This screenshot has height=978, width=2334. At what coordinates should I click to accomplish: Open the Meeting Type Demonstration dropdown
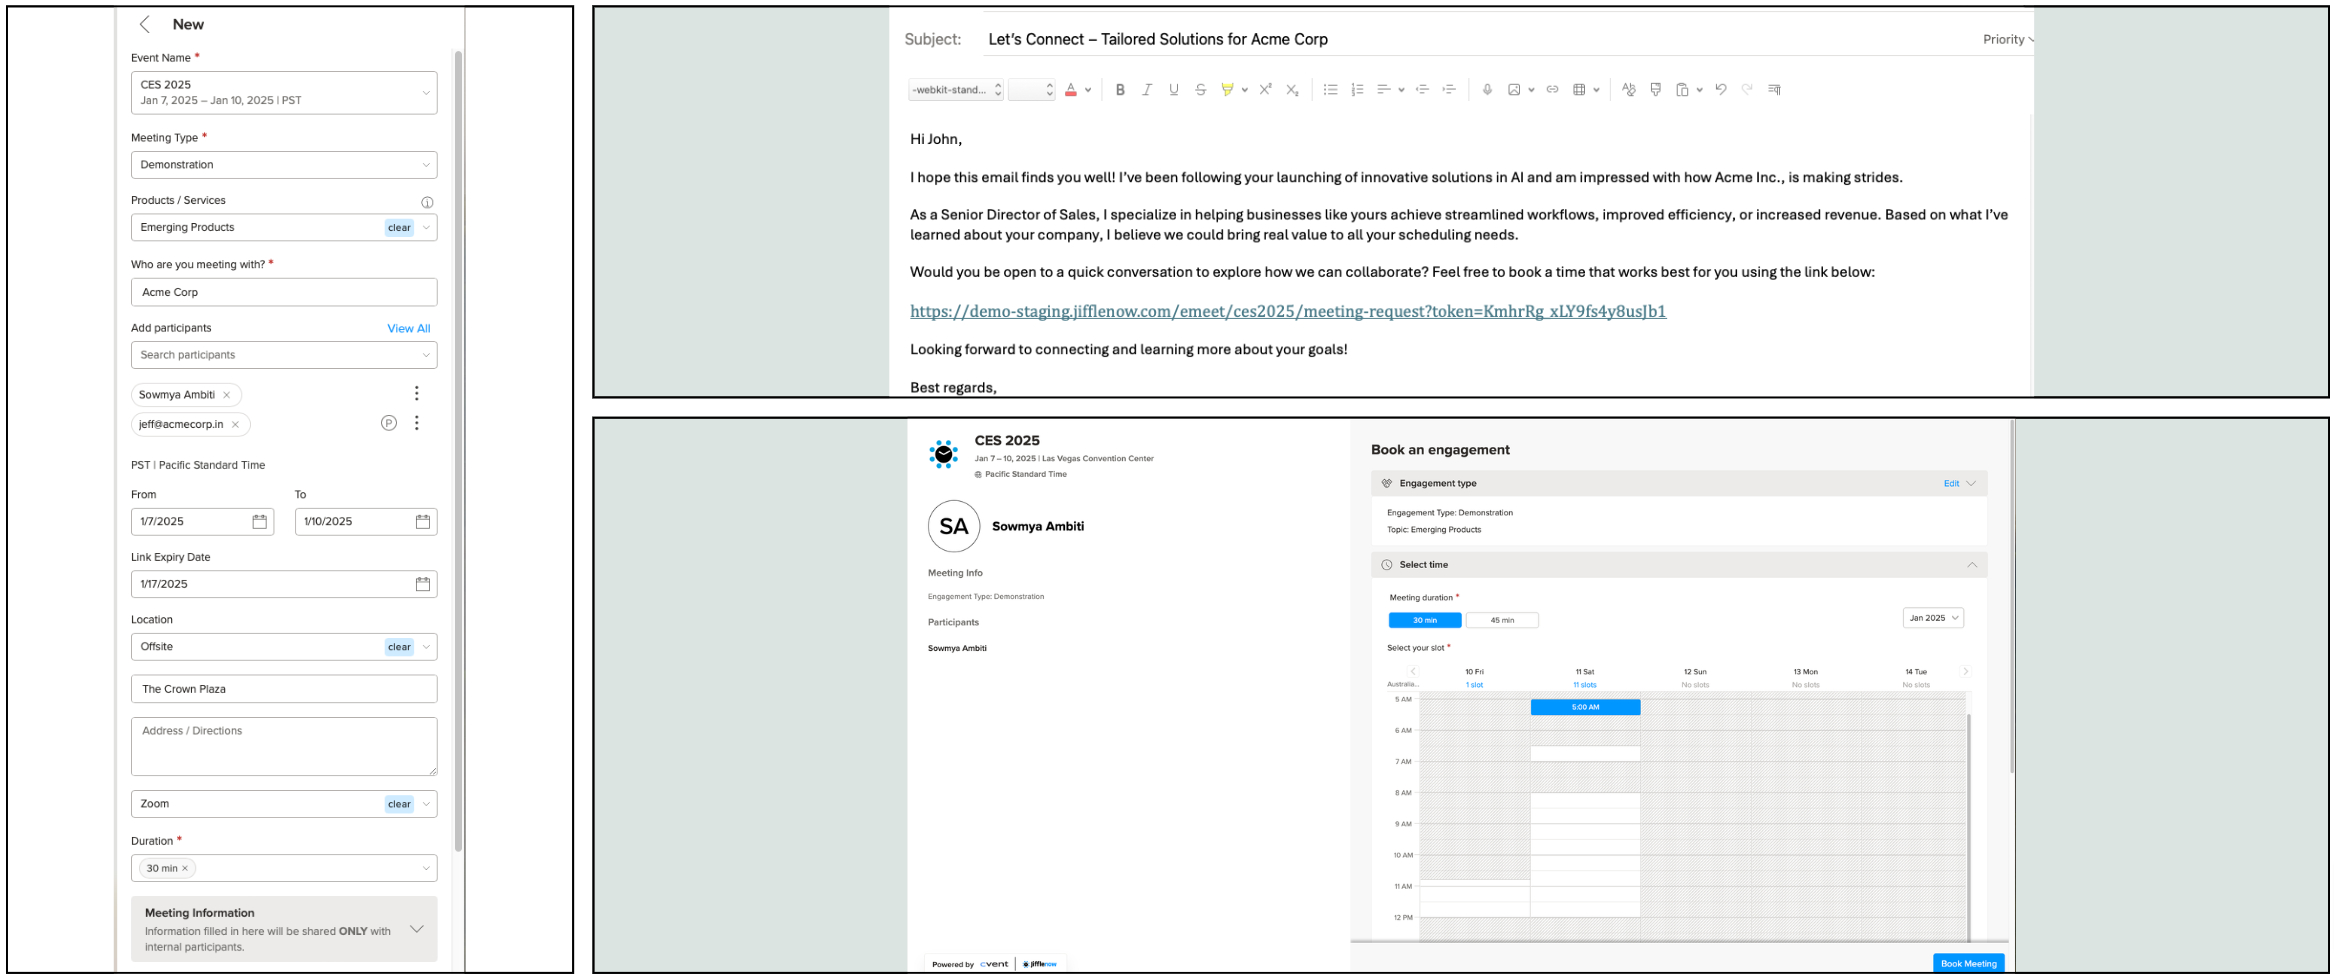click(284, 165)
